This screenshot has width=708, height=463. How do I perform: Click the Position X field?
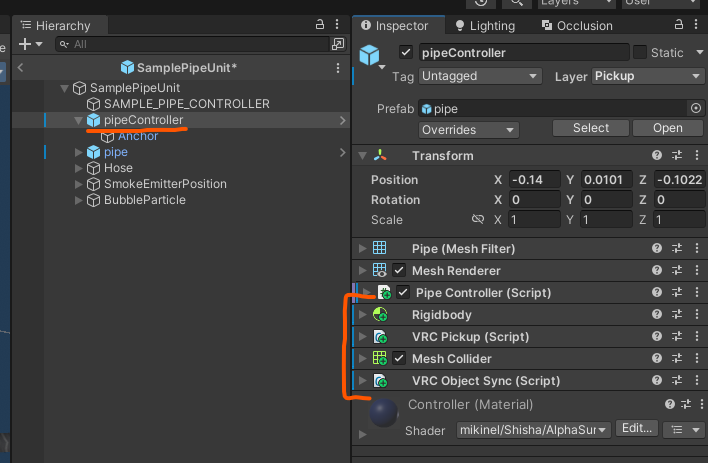click(535, 179)
